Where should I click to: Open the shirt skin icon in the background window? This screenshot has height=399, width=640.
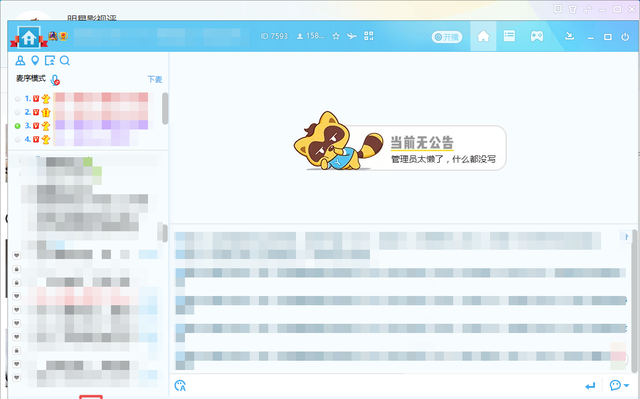(x=573, y=9)
